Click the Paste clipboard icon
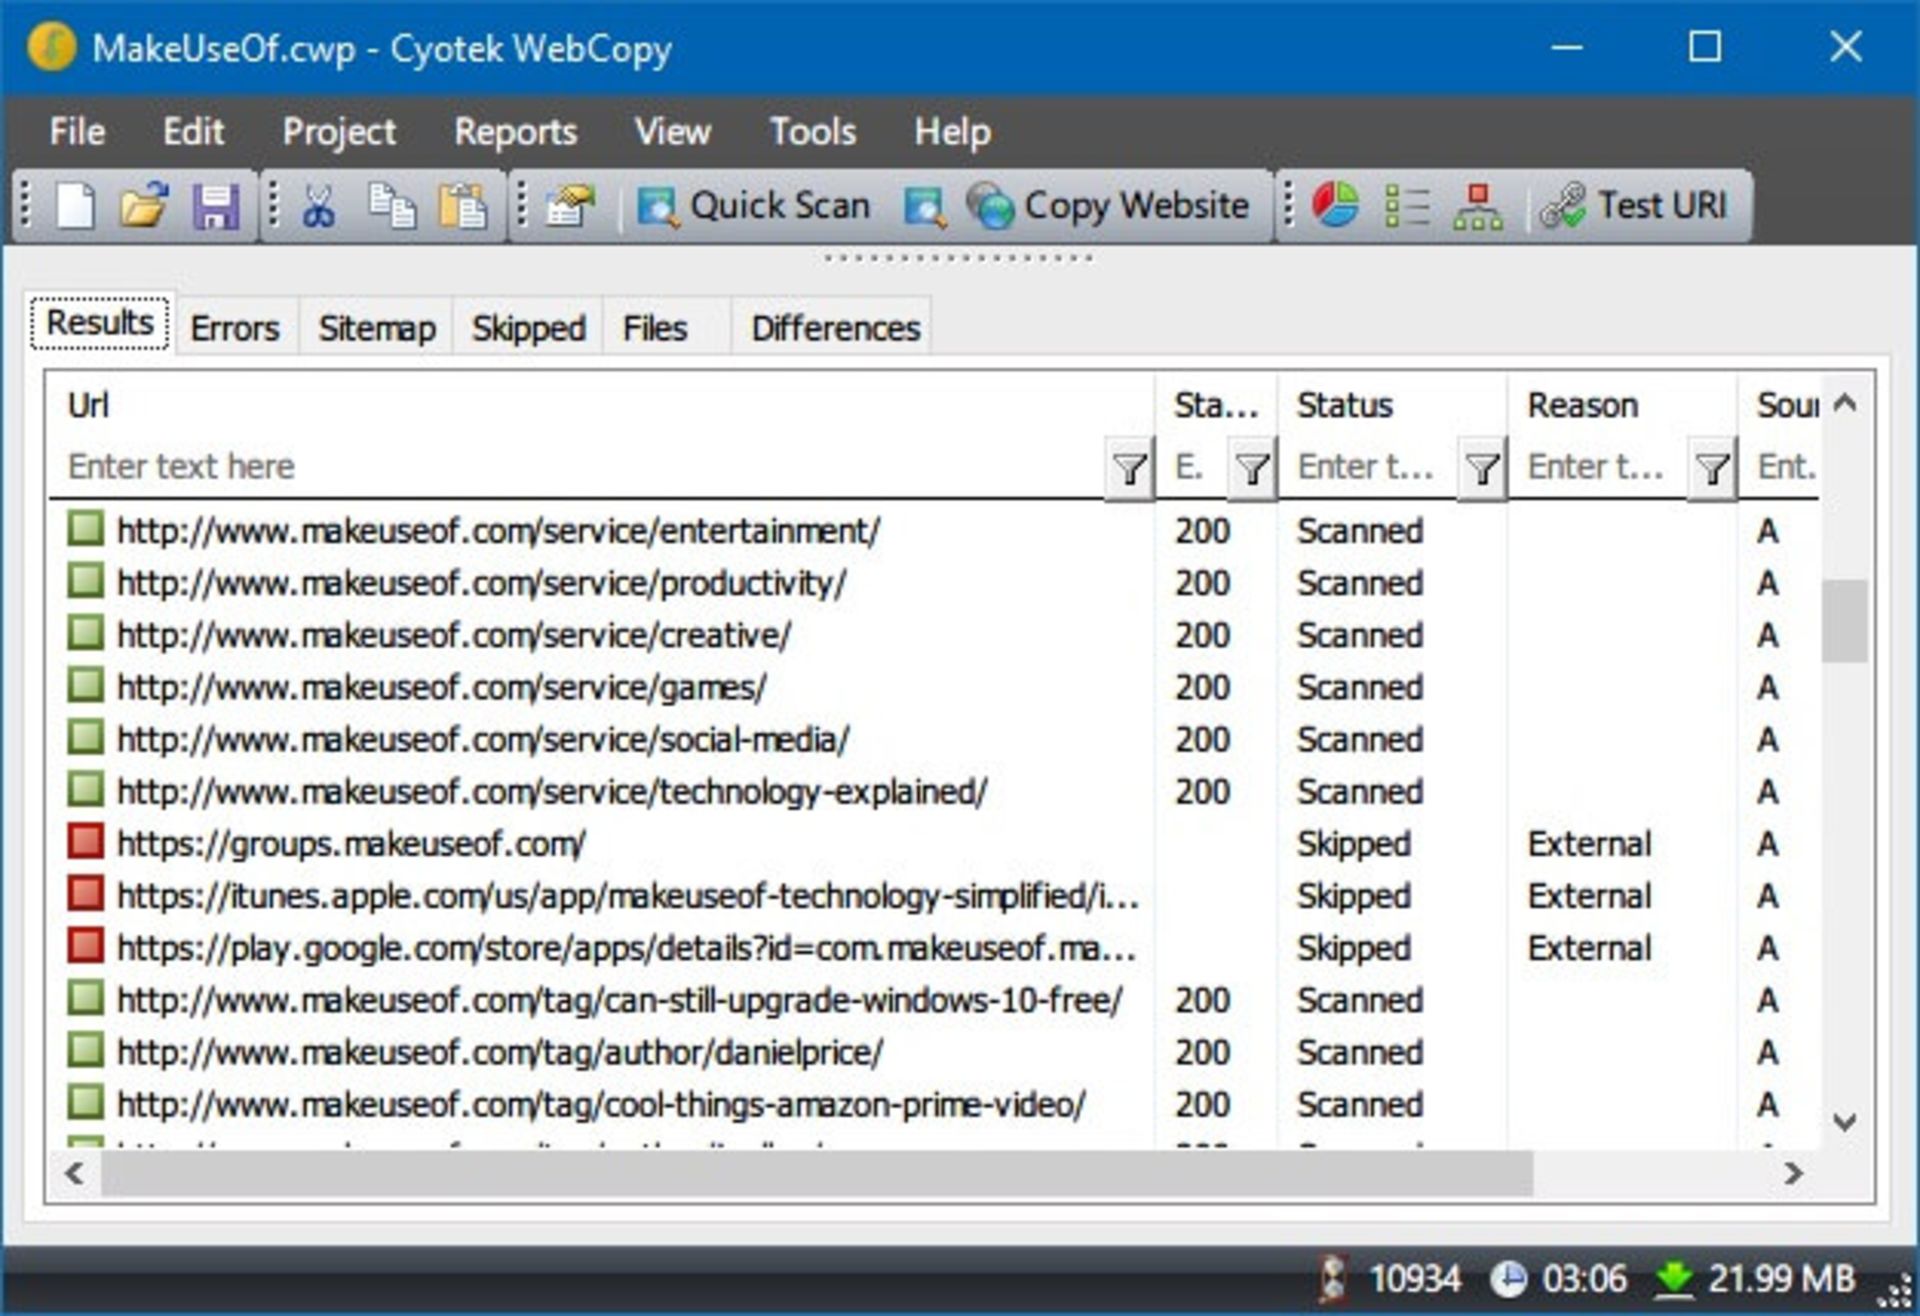Screen dimensions: 1920x1316 pyautogui.click(x=462, y=206)
